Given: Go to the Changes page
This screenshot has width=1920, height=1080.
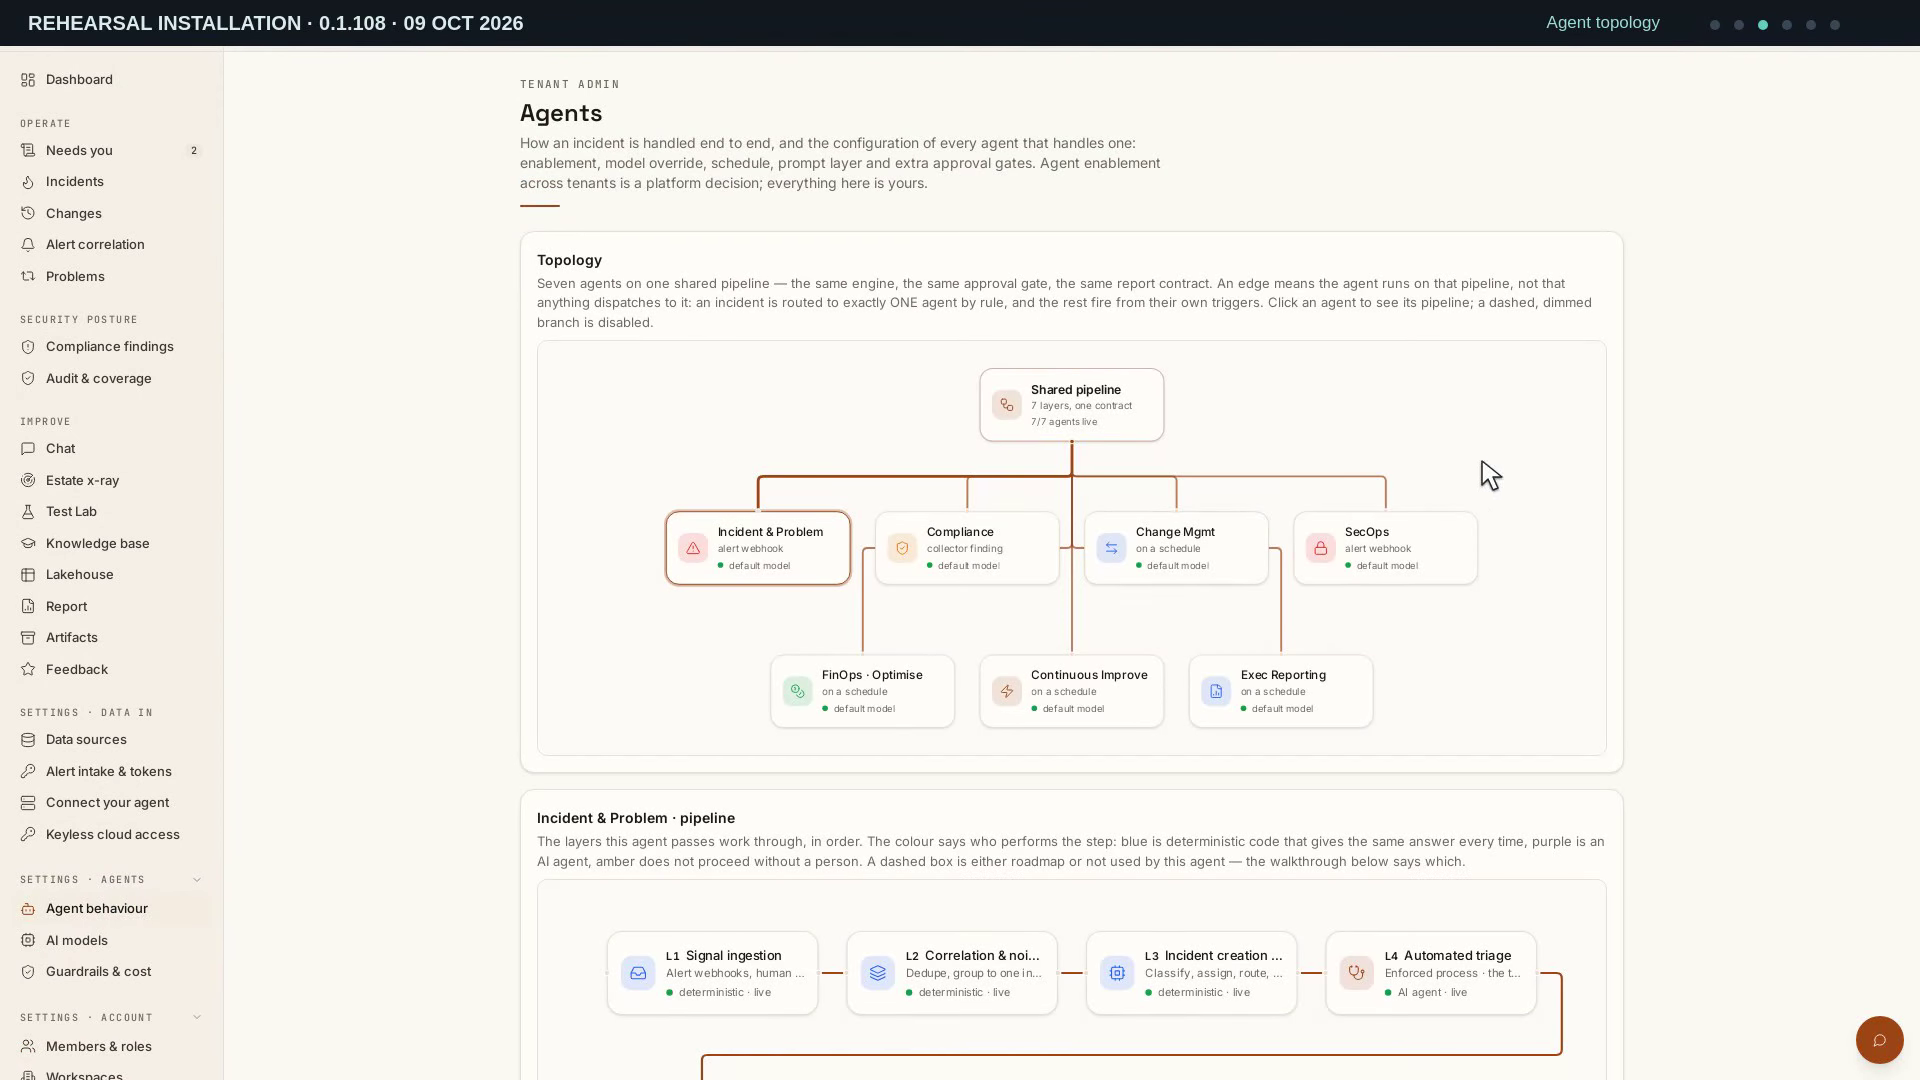Looking at the screenshot, I should pyautogui.click(x=111, y=214).
